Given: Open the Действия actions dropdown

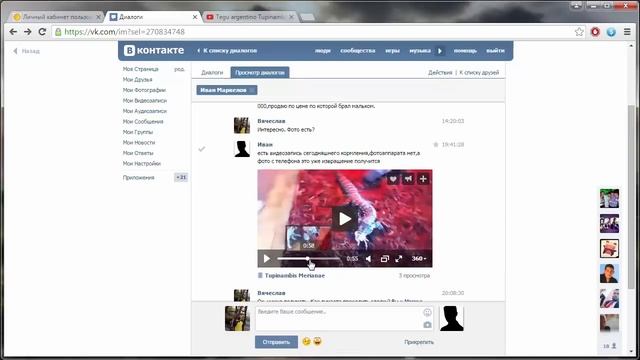Looking at the screenshot, I should (x=440, y=73).
